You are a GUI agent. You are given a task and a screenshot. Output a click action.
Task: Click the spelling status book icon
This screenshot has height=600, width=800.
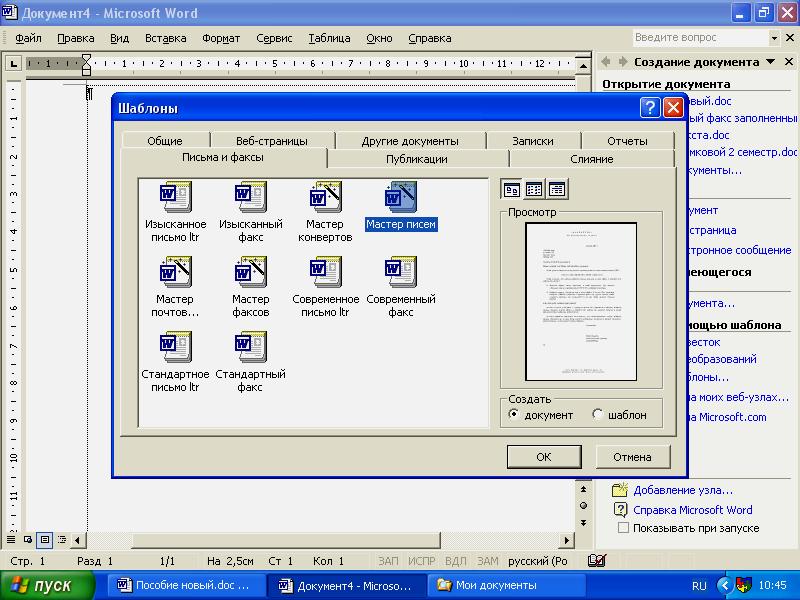click(596, 561)
